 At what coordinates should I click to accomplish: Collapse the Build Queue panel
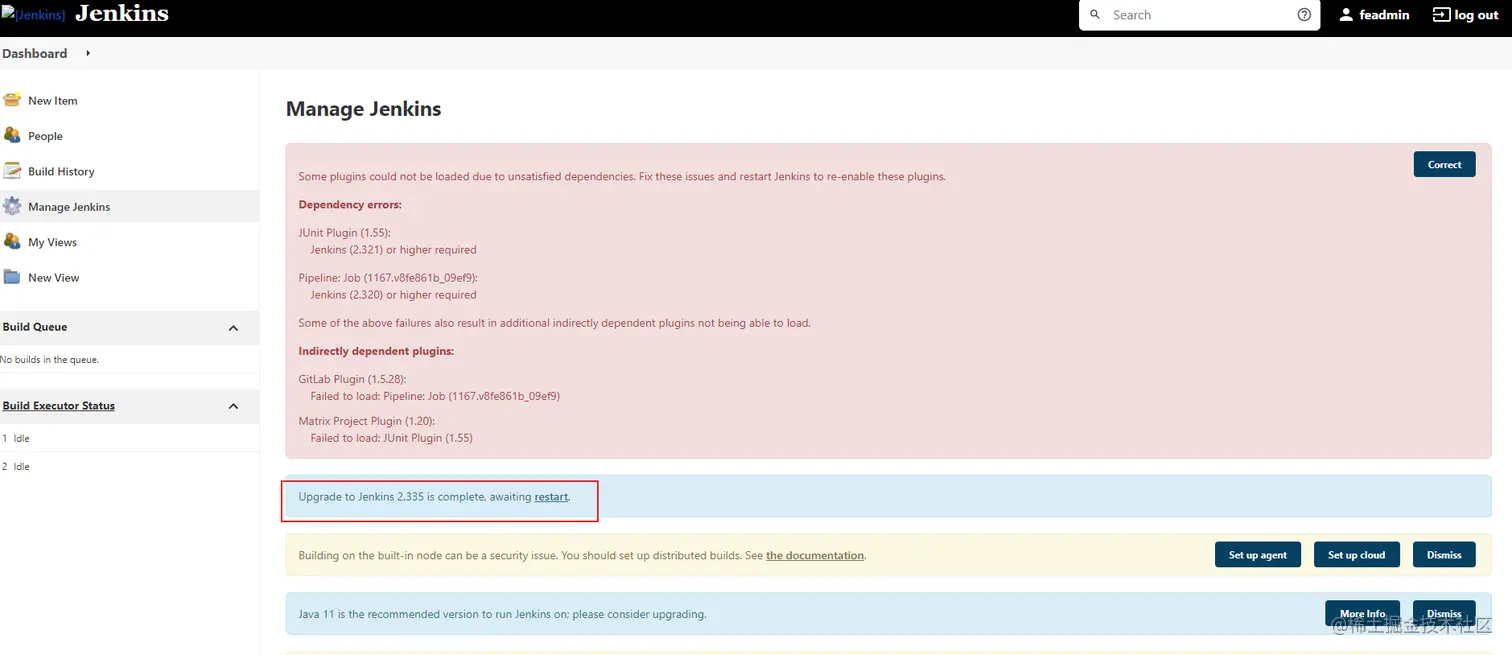(x=233, y=328)
